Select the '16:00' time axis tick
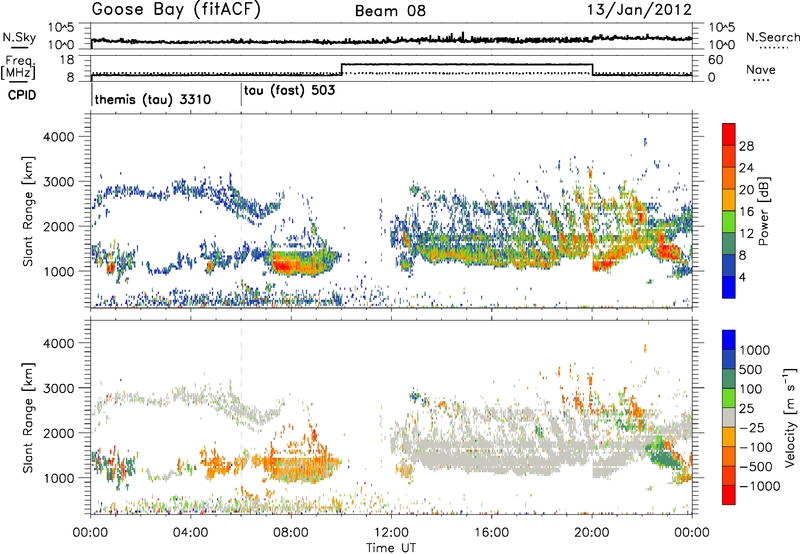The image size is (800, 554). [x=491, y=533]
